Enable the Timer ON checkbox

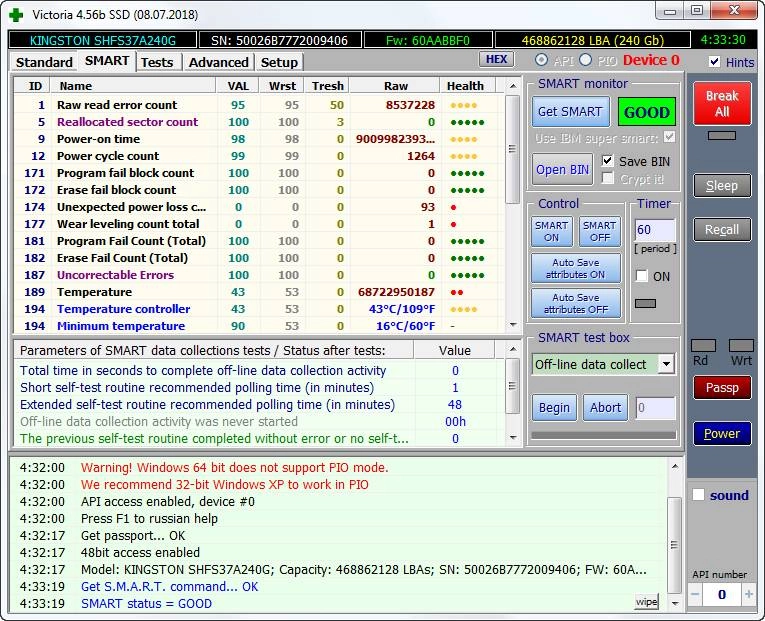pos(642,276)
